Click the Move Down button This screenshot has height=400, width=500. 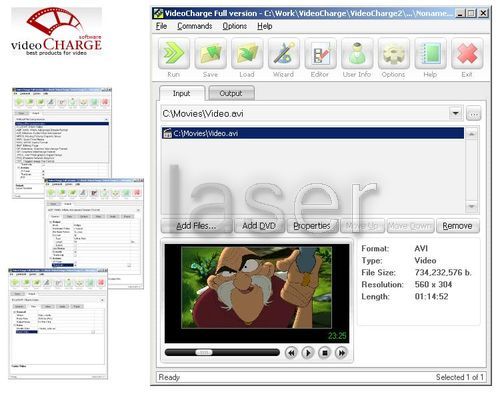tap(410, 226)
